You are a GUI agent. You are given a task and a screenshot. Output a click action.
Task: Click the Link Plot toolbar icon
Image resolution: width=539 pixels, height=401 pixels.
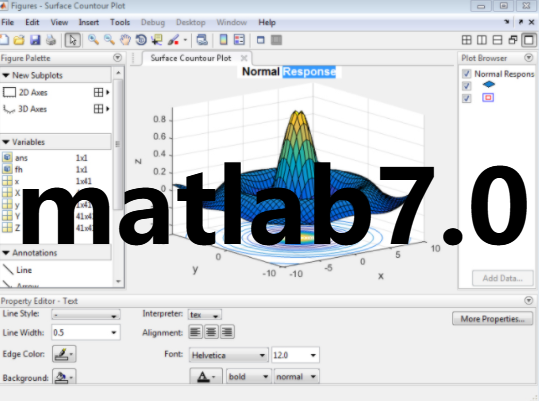[x=202, y=40]
